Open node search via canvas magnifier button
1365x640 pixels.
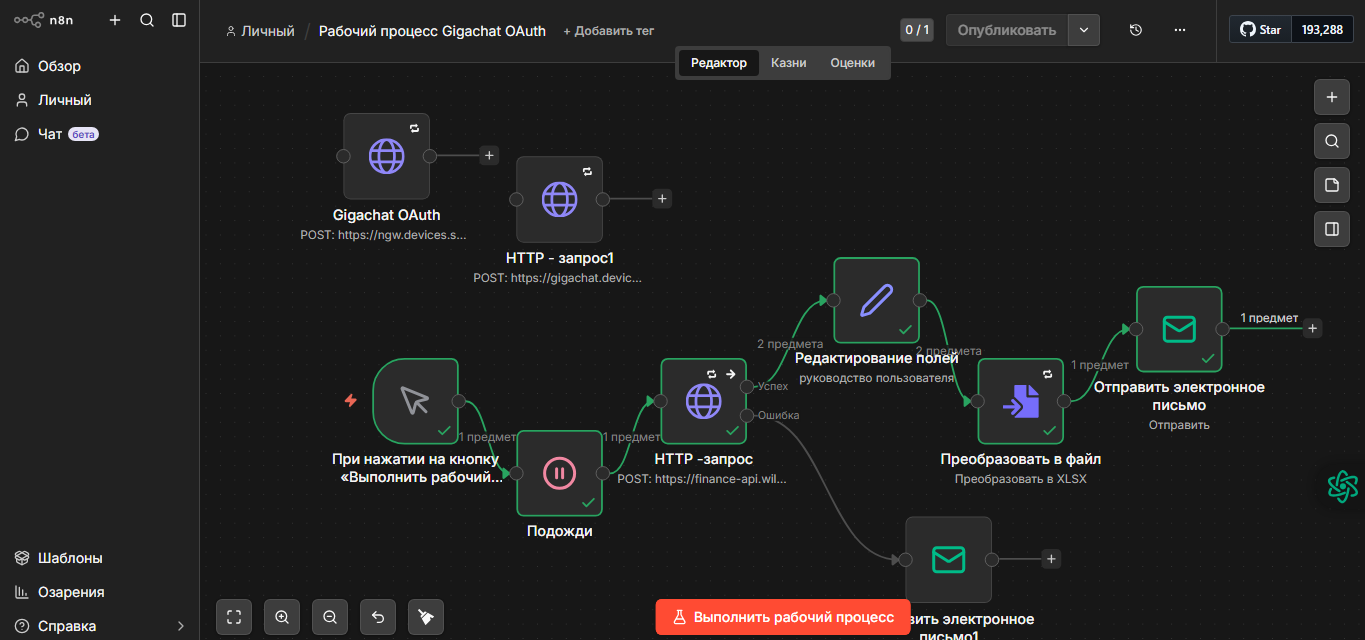tap(1331, 141)
